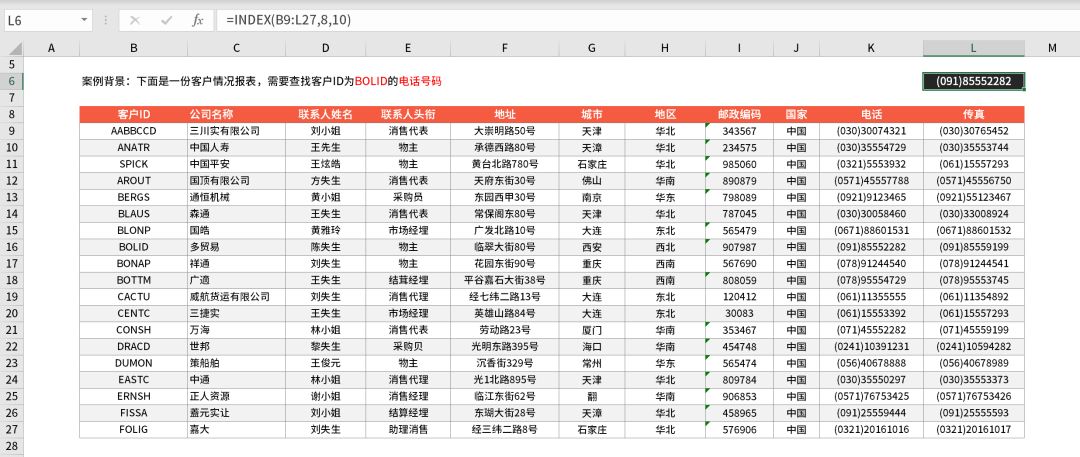Click cell L6 showing (091)85552282
This screenshot has height=457, width=1080.
tap(973, 81)
